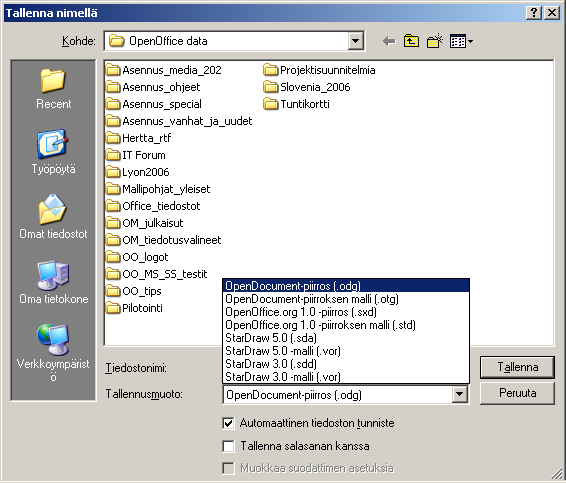
Task: Go back using the back arrow icon
Action: pyautogui.click(x=389, y=41)
